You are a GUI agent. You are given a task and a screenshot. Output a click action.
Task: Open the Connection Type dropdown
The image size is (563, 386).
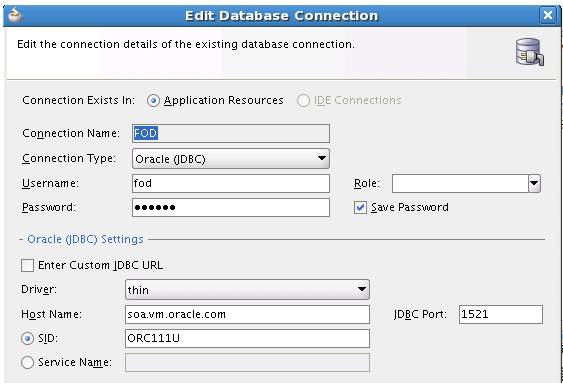pos(231,159)
